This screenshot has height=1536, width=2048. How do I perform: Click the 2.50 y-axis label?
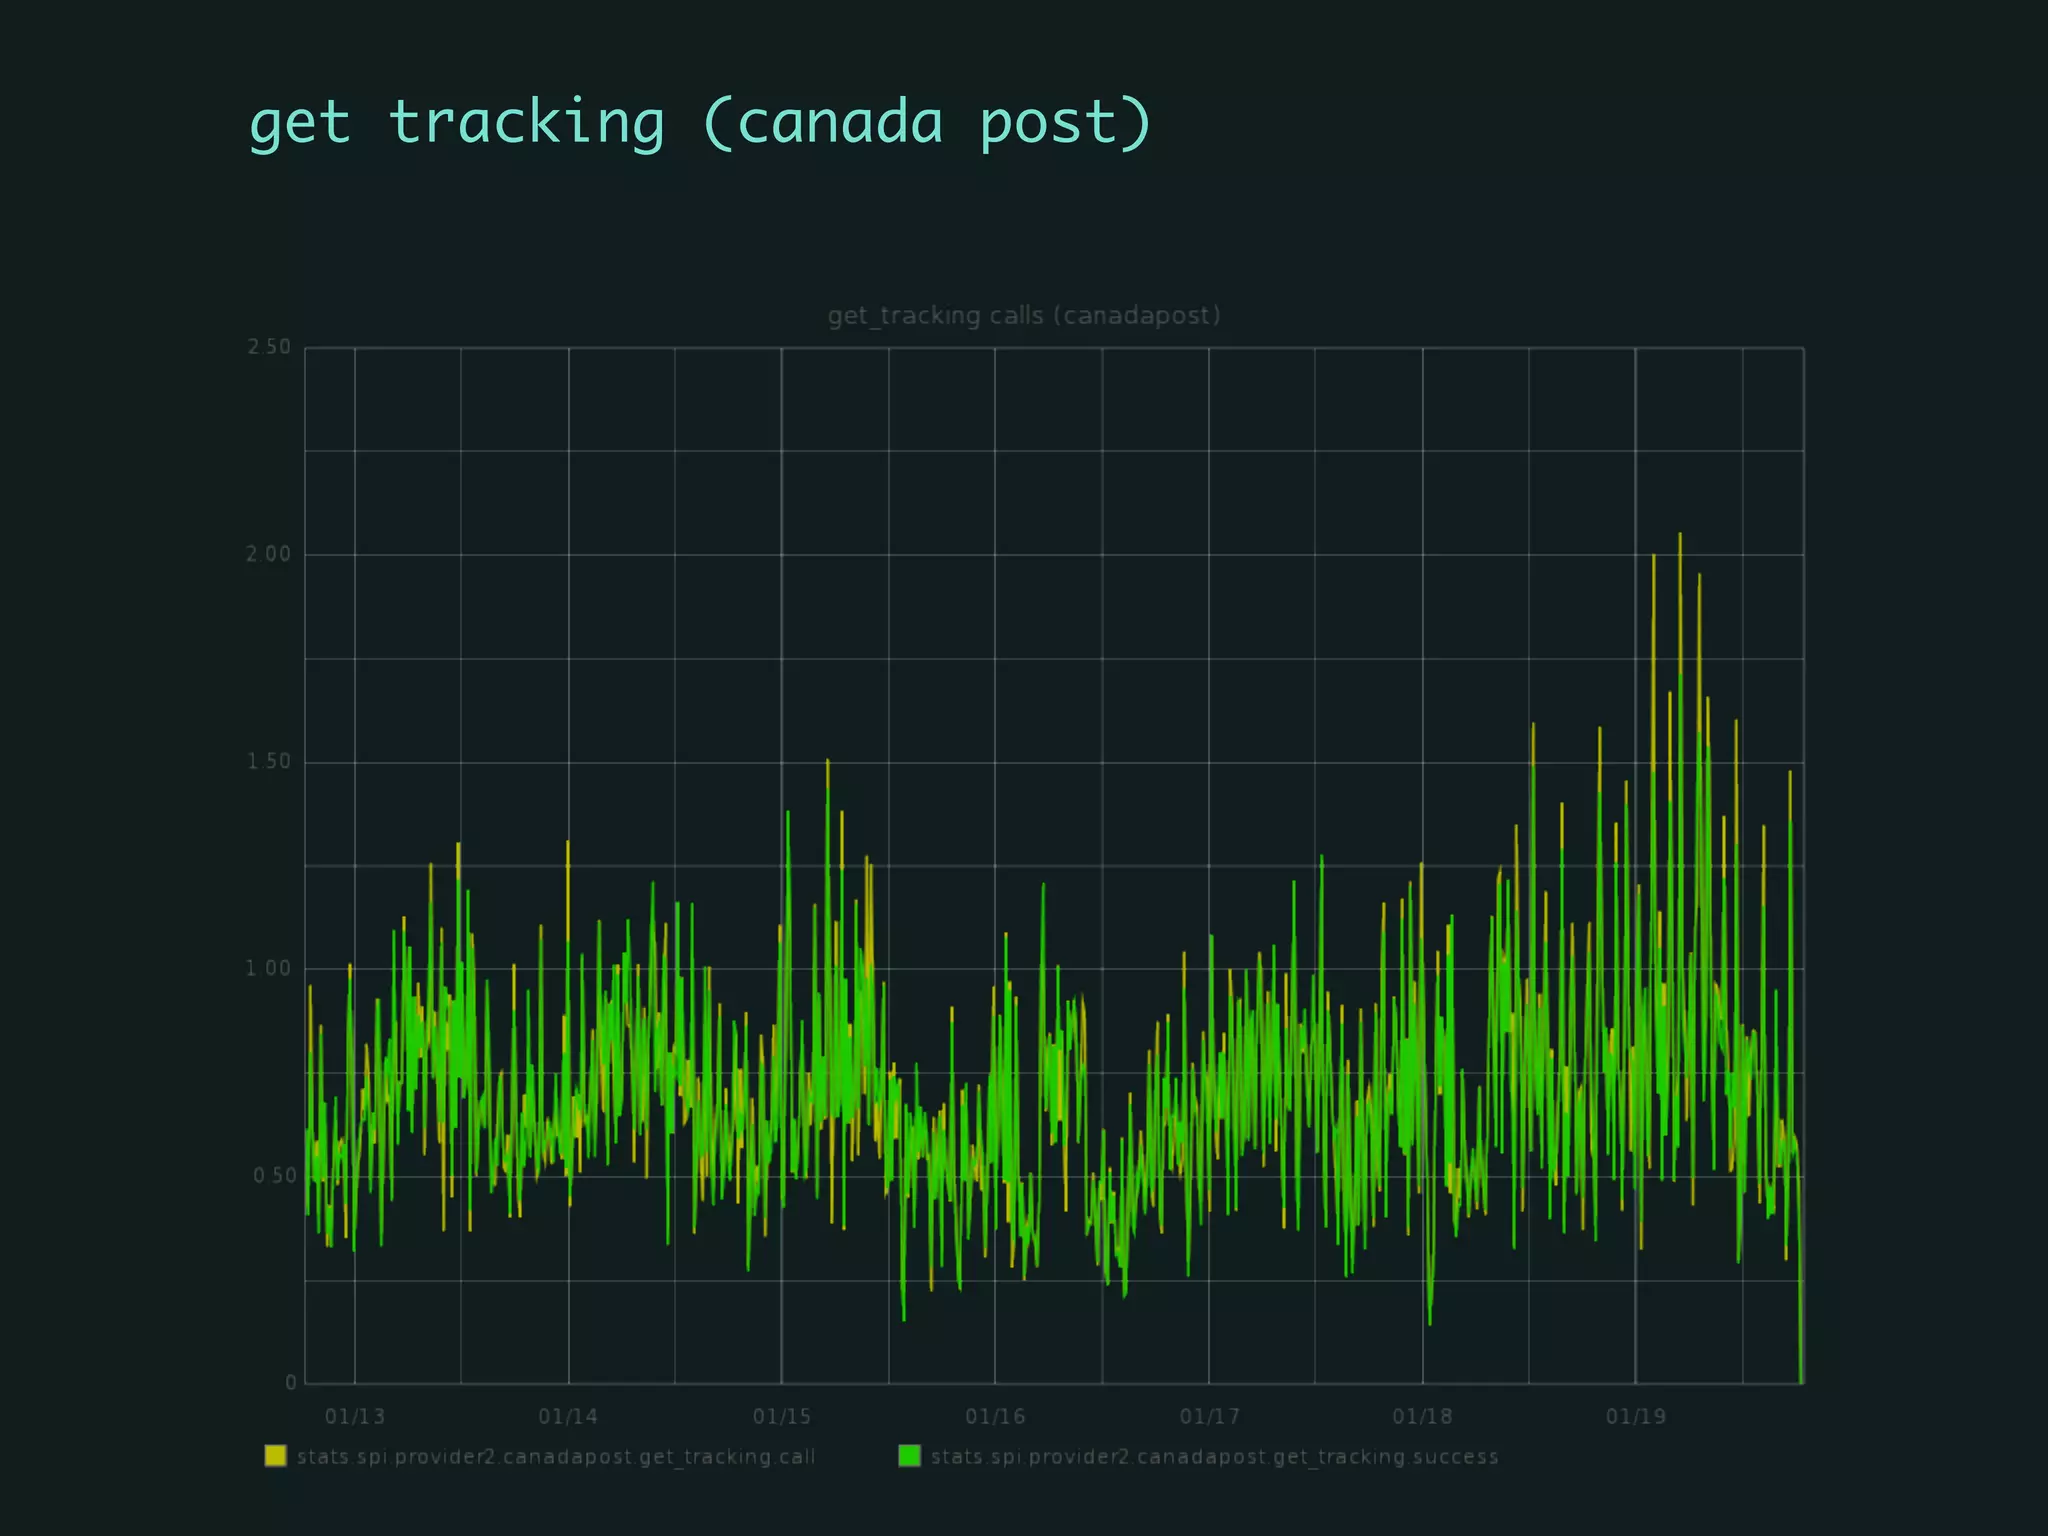[x=269, y=347]
